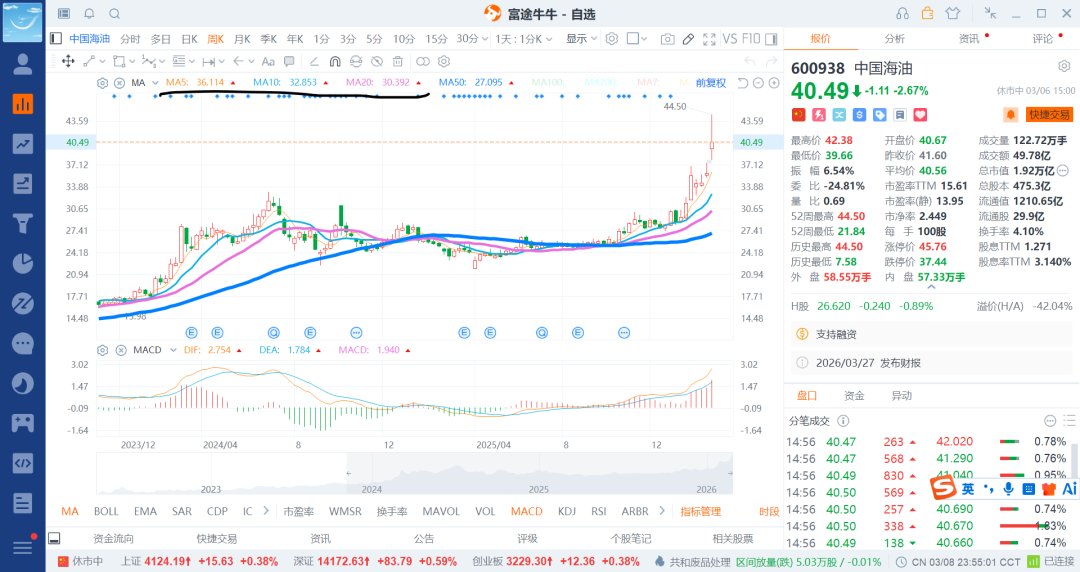Image resolution: width=1080 pixels, height=572 pixels.
Task: Toggle the F10 info view
Action: pos(751,39)
